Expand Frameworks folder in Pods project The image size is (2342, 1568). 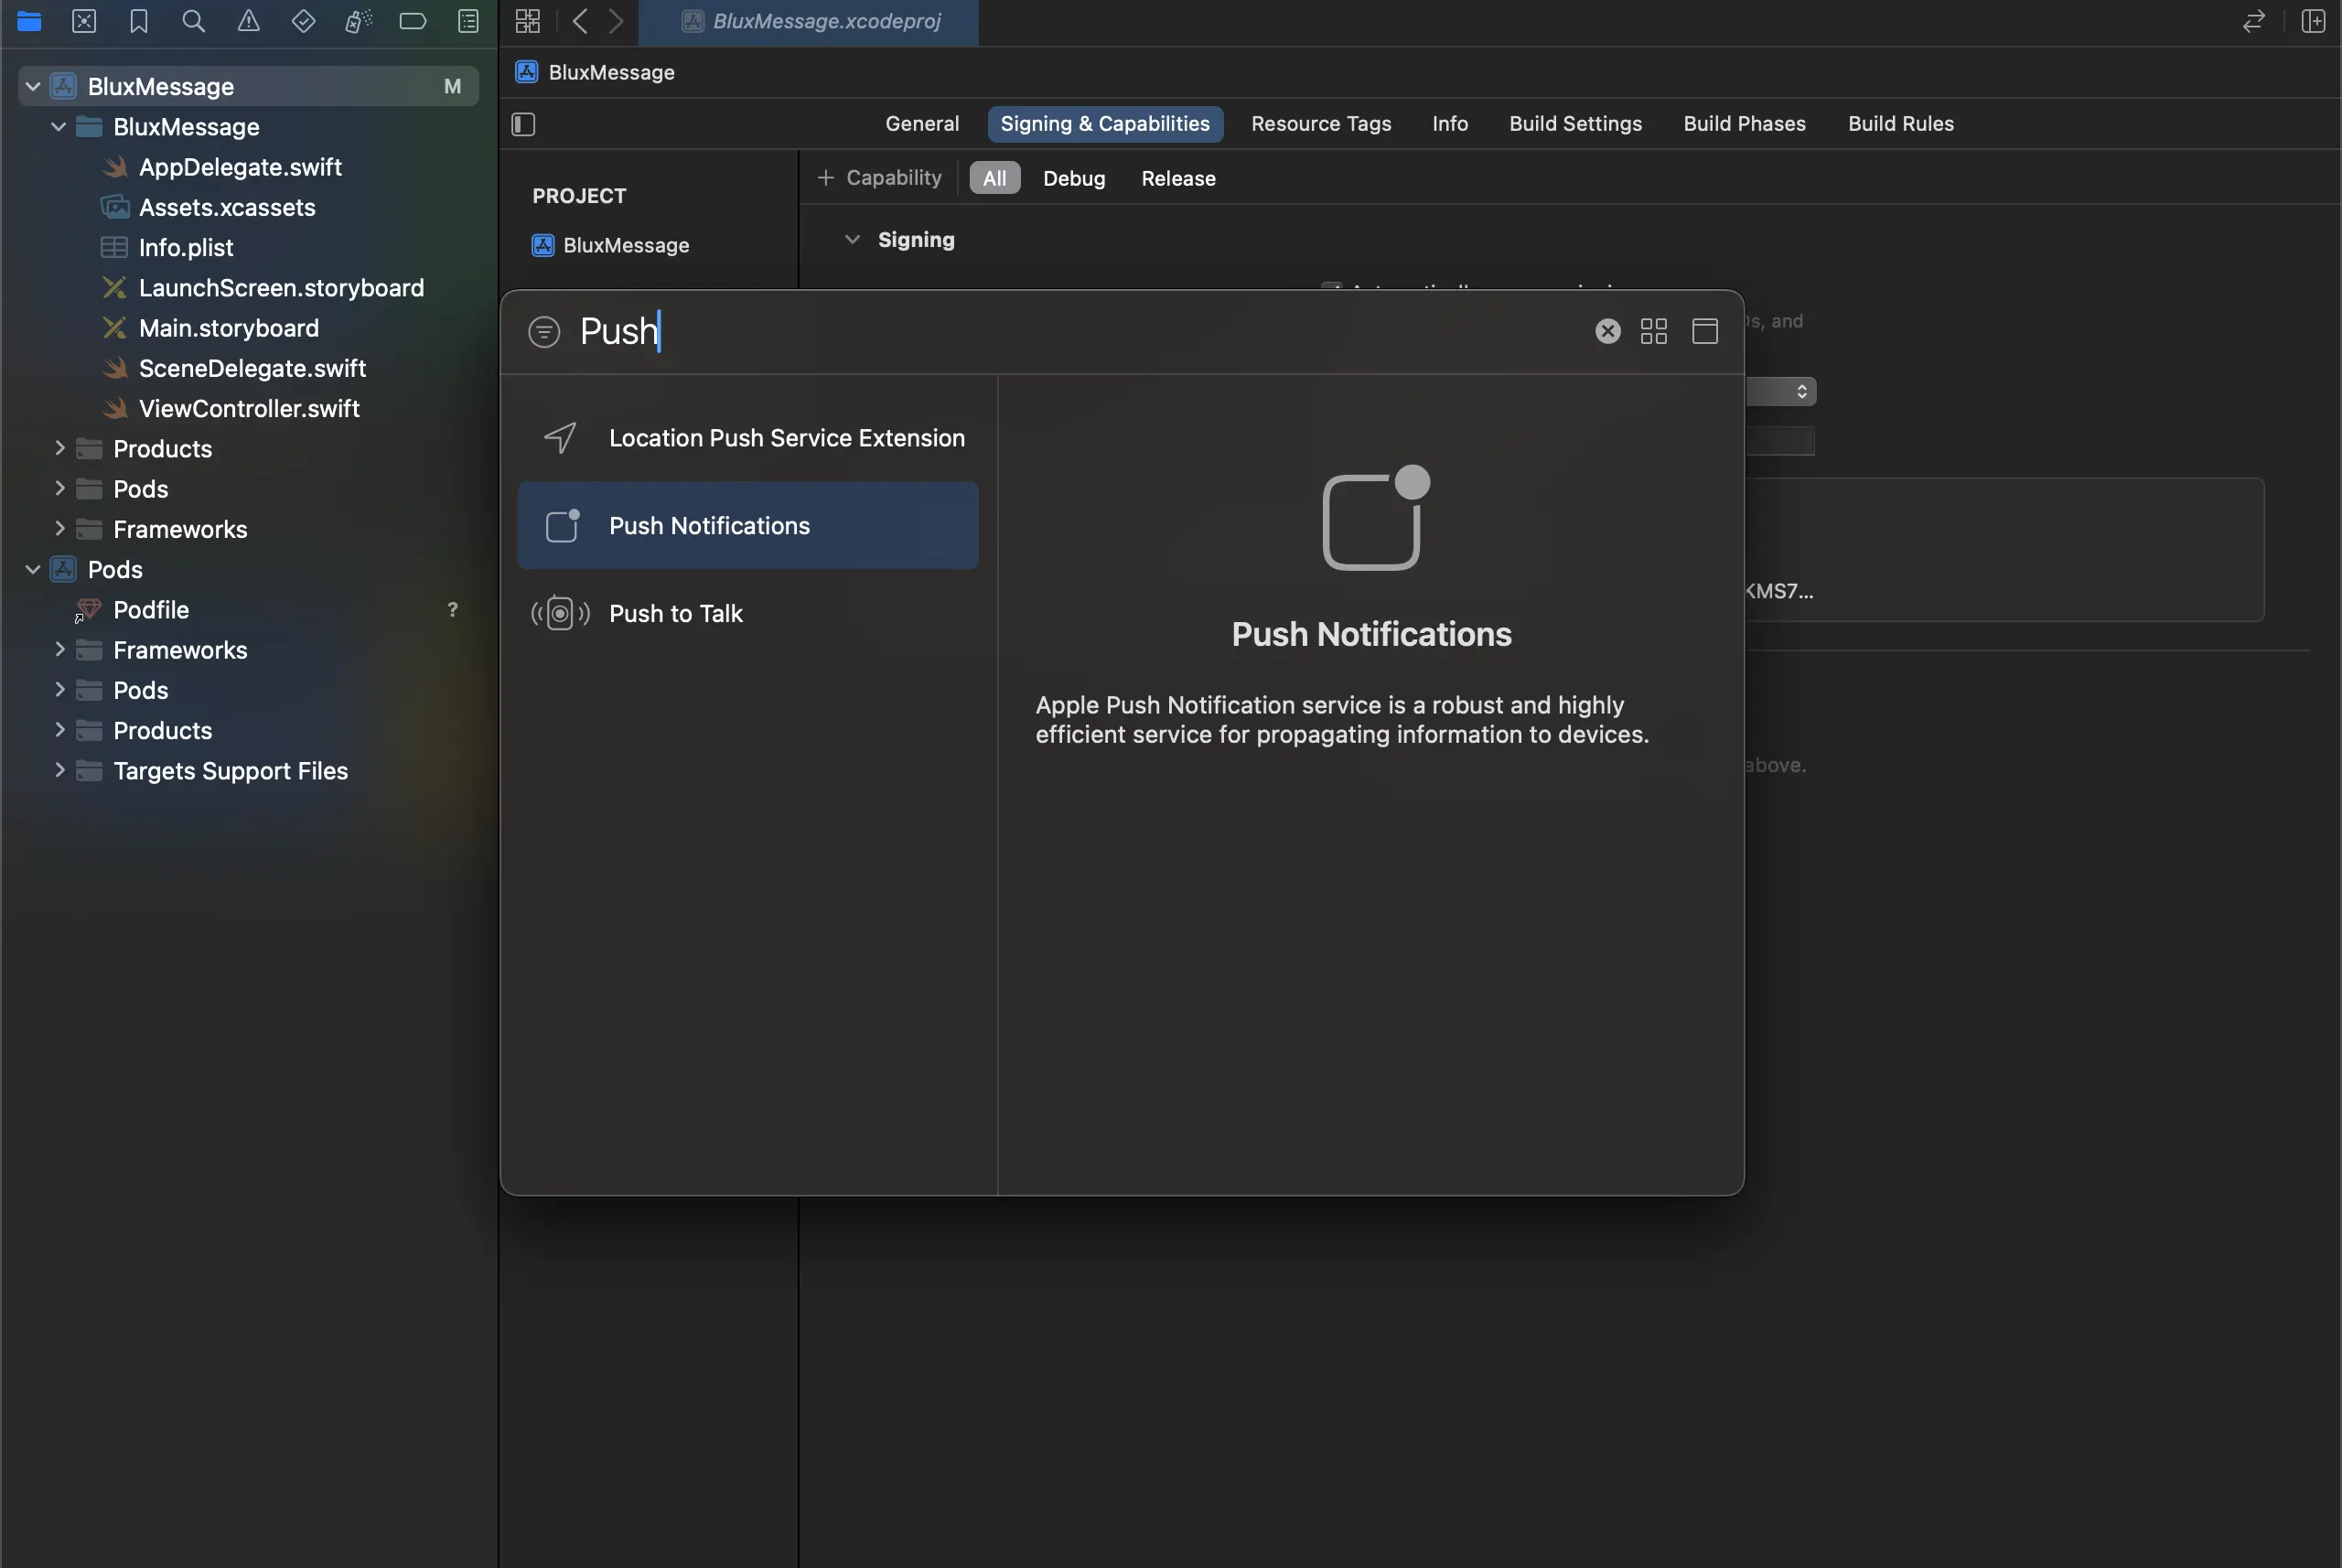[59, 650]
